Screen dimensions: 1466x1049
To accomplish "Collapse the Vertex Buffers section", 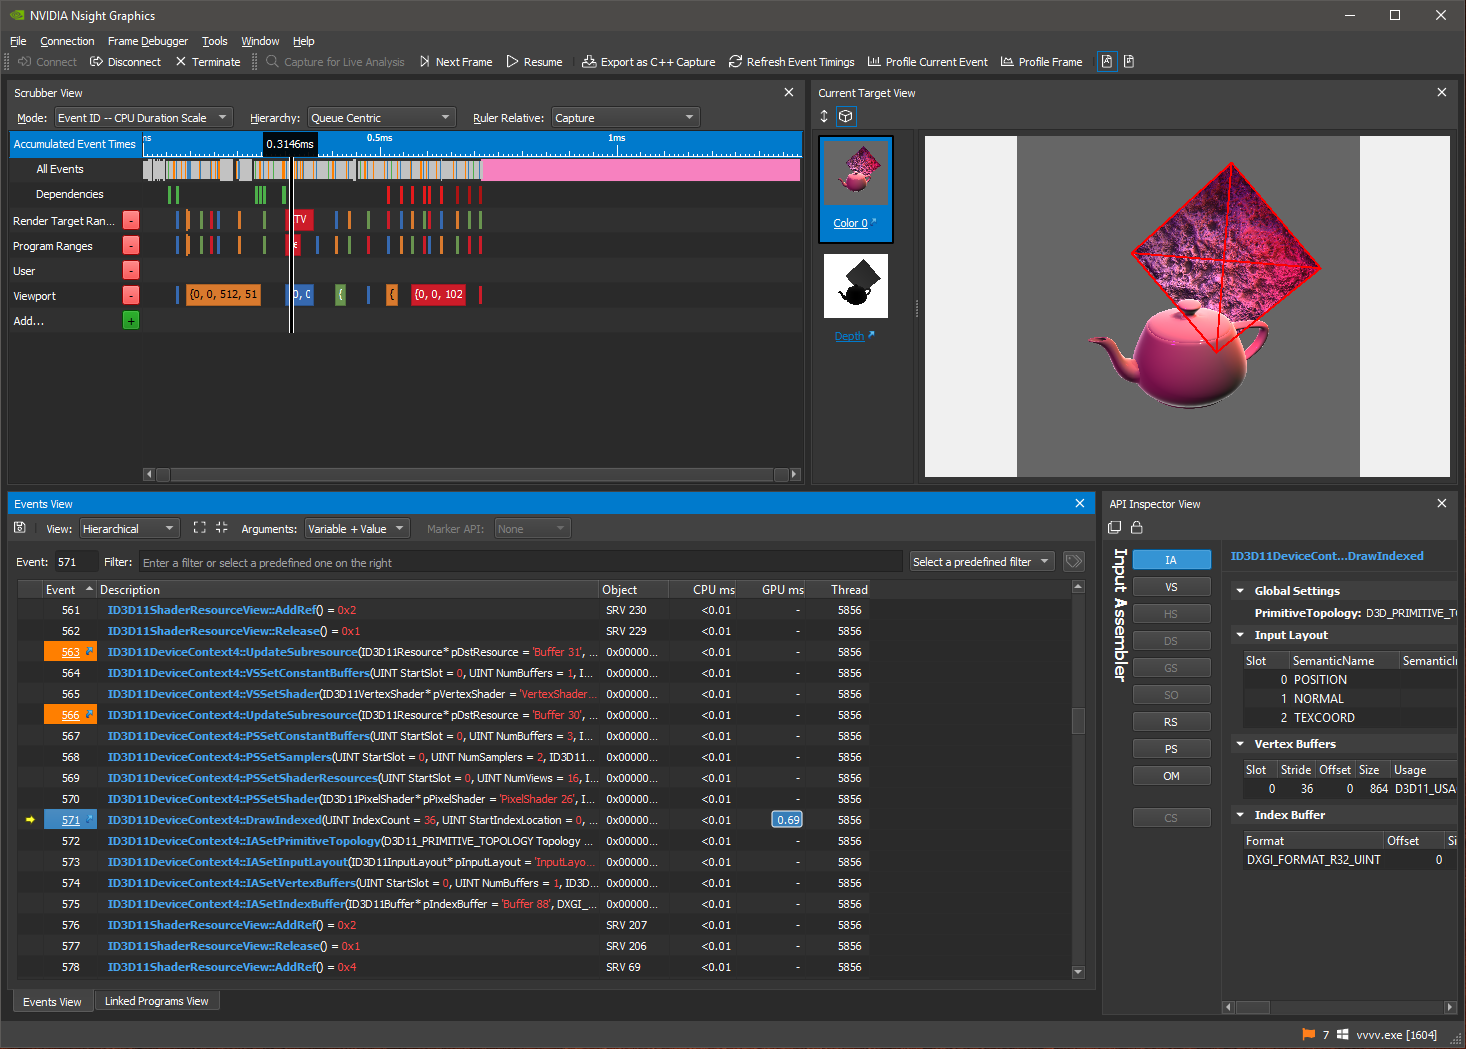I will click(x=1241, y=744).
